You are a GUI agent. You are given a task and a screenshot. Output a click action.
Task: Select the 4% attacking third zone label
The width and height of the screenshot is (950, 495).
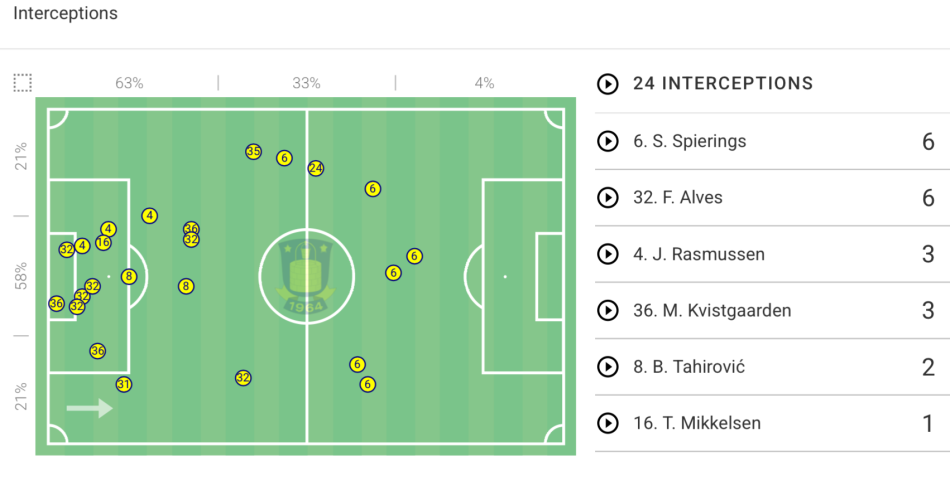(x=484, y=83)
